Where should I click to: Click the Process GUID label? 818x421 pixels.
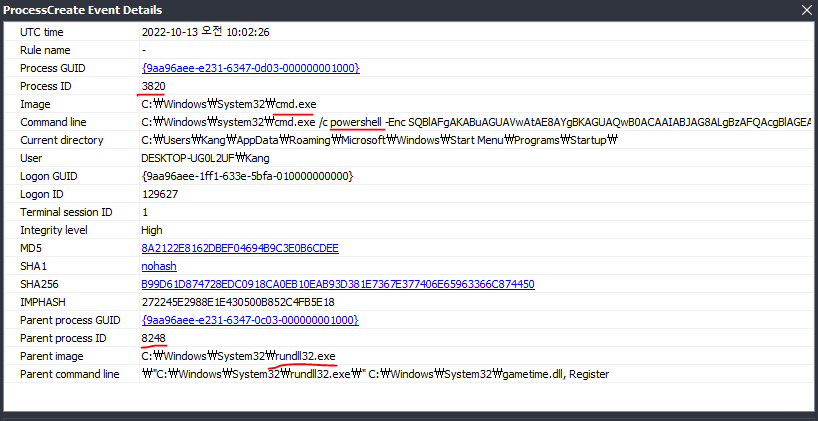tap(53, 68)
